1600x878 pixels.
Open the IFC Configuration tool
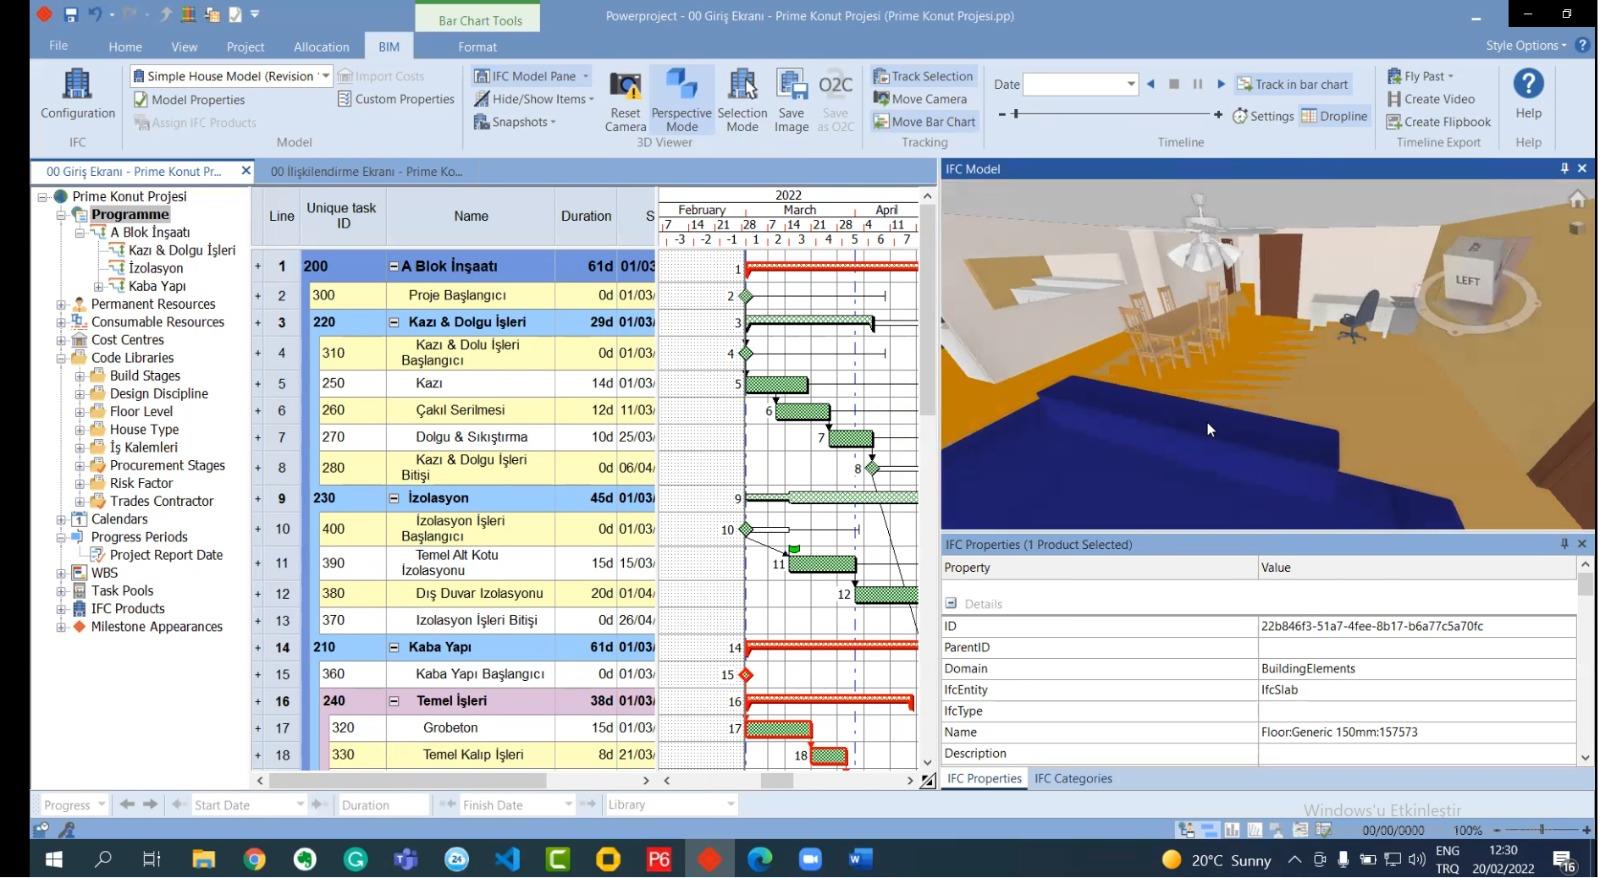pyautogui.click(x=77, y=96)
